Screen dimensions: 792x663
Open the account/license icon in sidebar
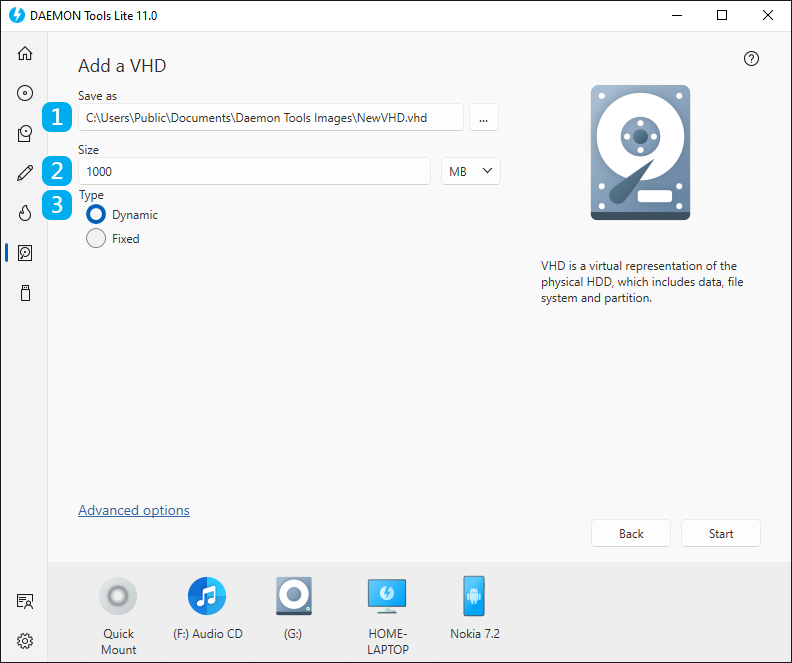tap(25, 601)
